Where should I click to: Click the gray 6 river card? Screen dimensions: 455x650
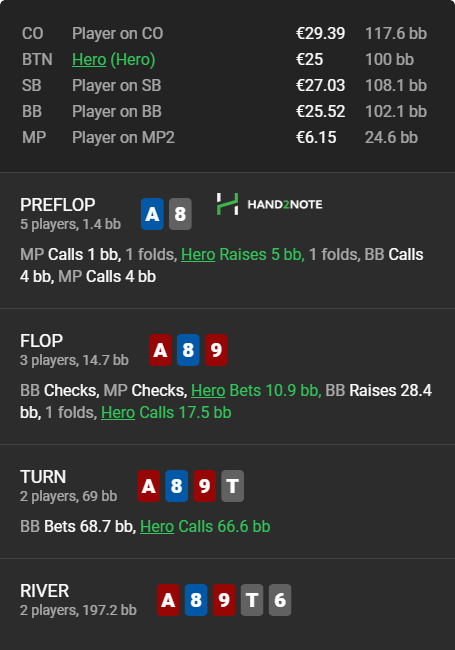280,600
